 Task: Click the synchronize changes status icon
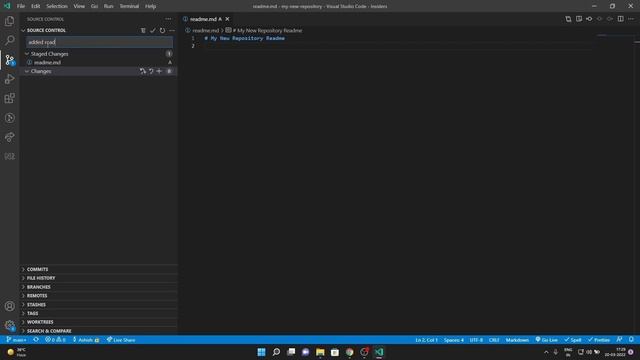36,340
